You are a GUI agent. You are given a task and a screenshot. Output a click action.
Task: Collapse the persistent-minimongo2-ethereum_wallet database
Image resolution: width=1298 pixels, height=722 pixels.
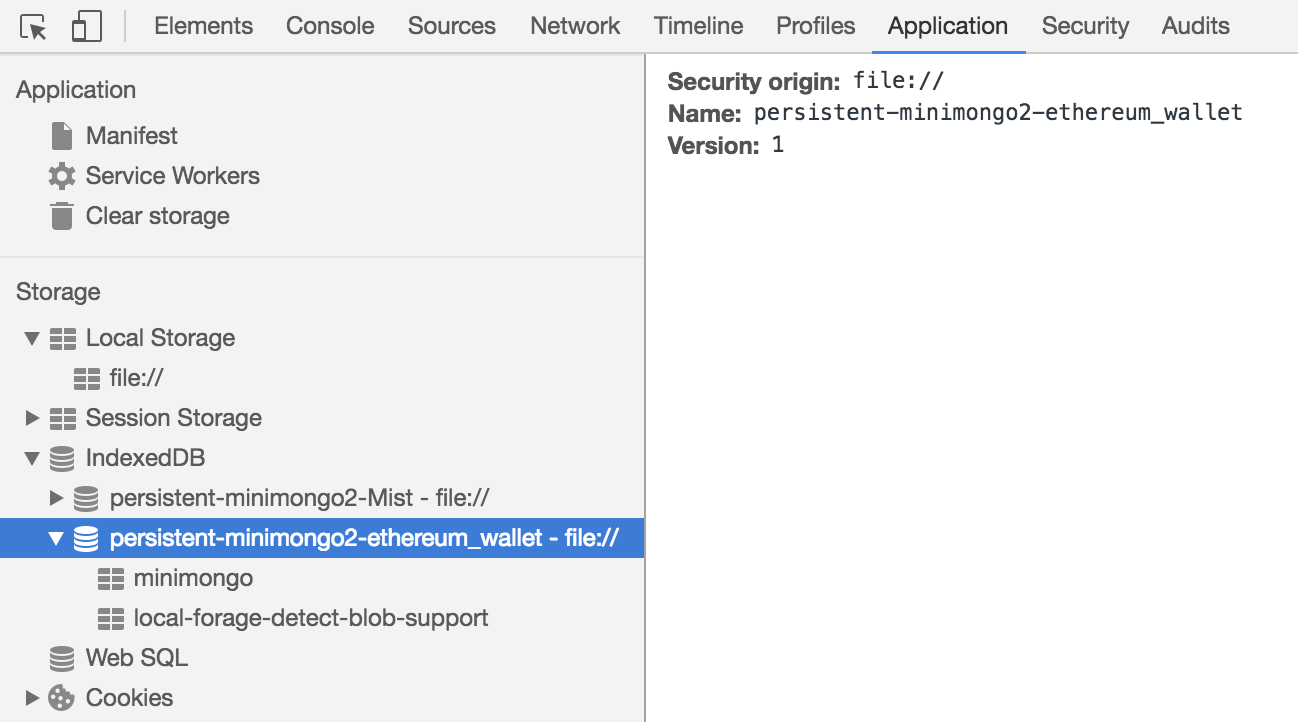57,538
